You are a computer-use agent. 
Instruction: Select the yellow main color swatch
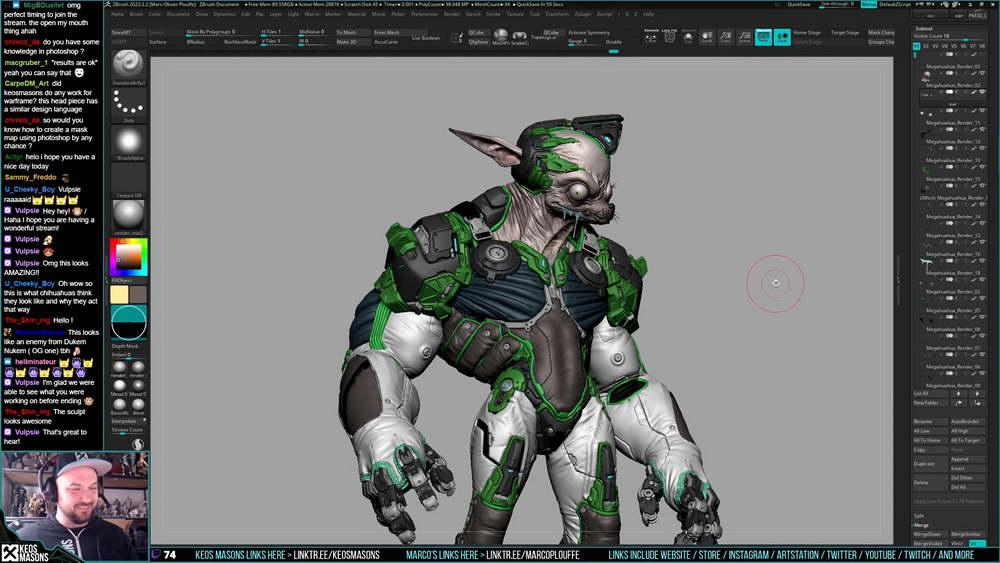point(119,294)
